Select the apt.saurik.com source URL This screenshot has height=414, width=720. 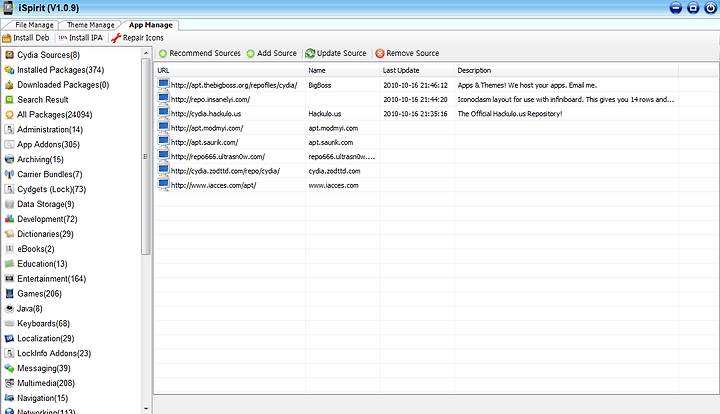[x=204, y=142]
